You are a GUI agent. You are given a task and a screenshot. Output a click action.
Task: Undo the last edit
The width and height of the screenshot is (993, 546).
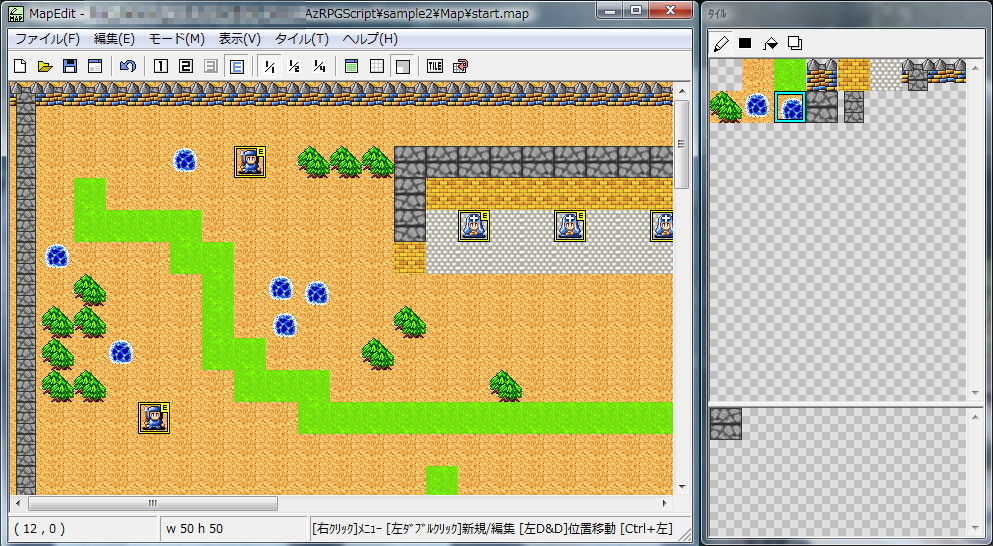(128, 66)
